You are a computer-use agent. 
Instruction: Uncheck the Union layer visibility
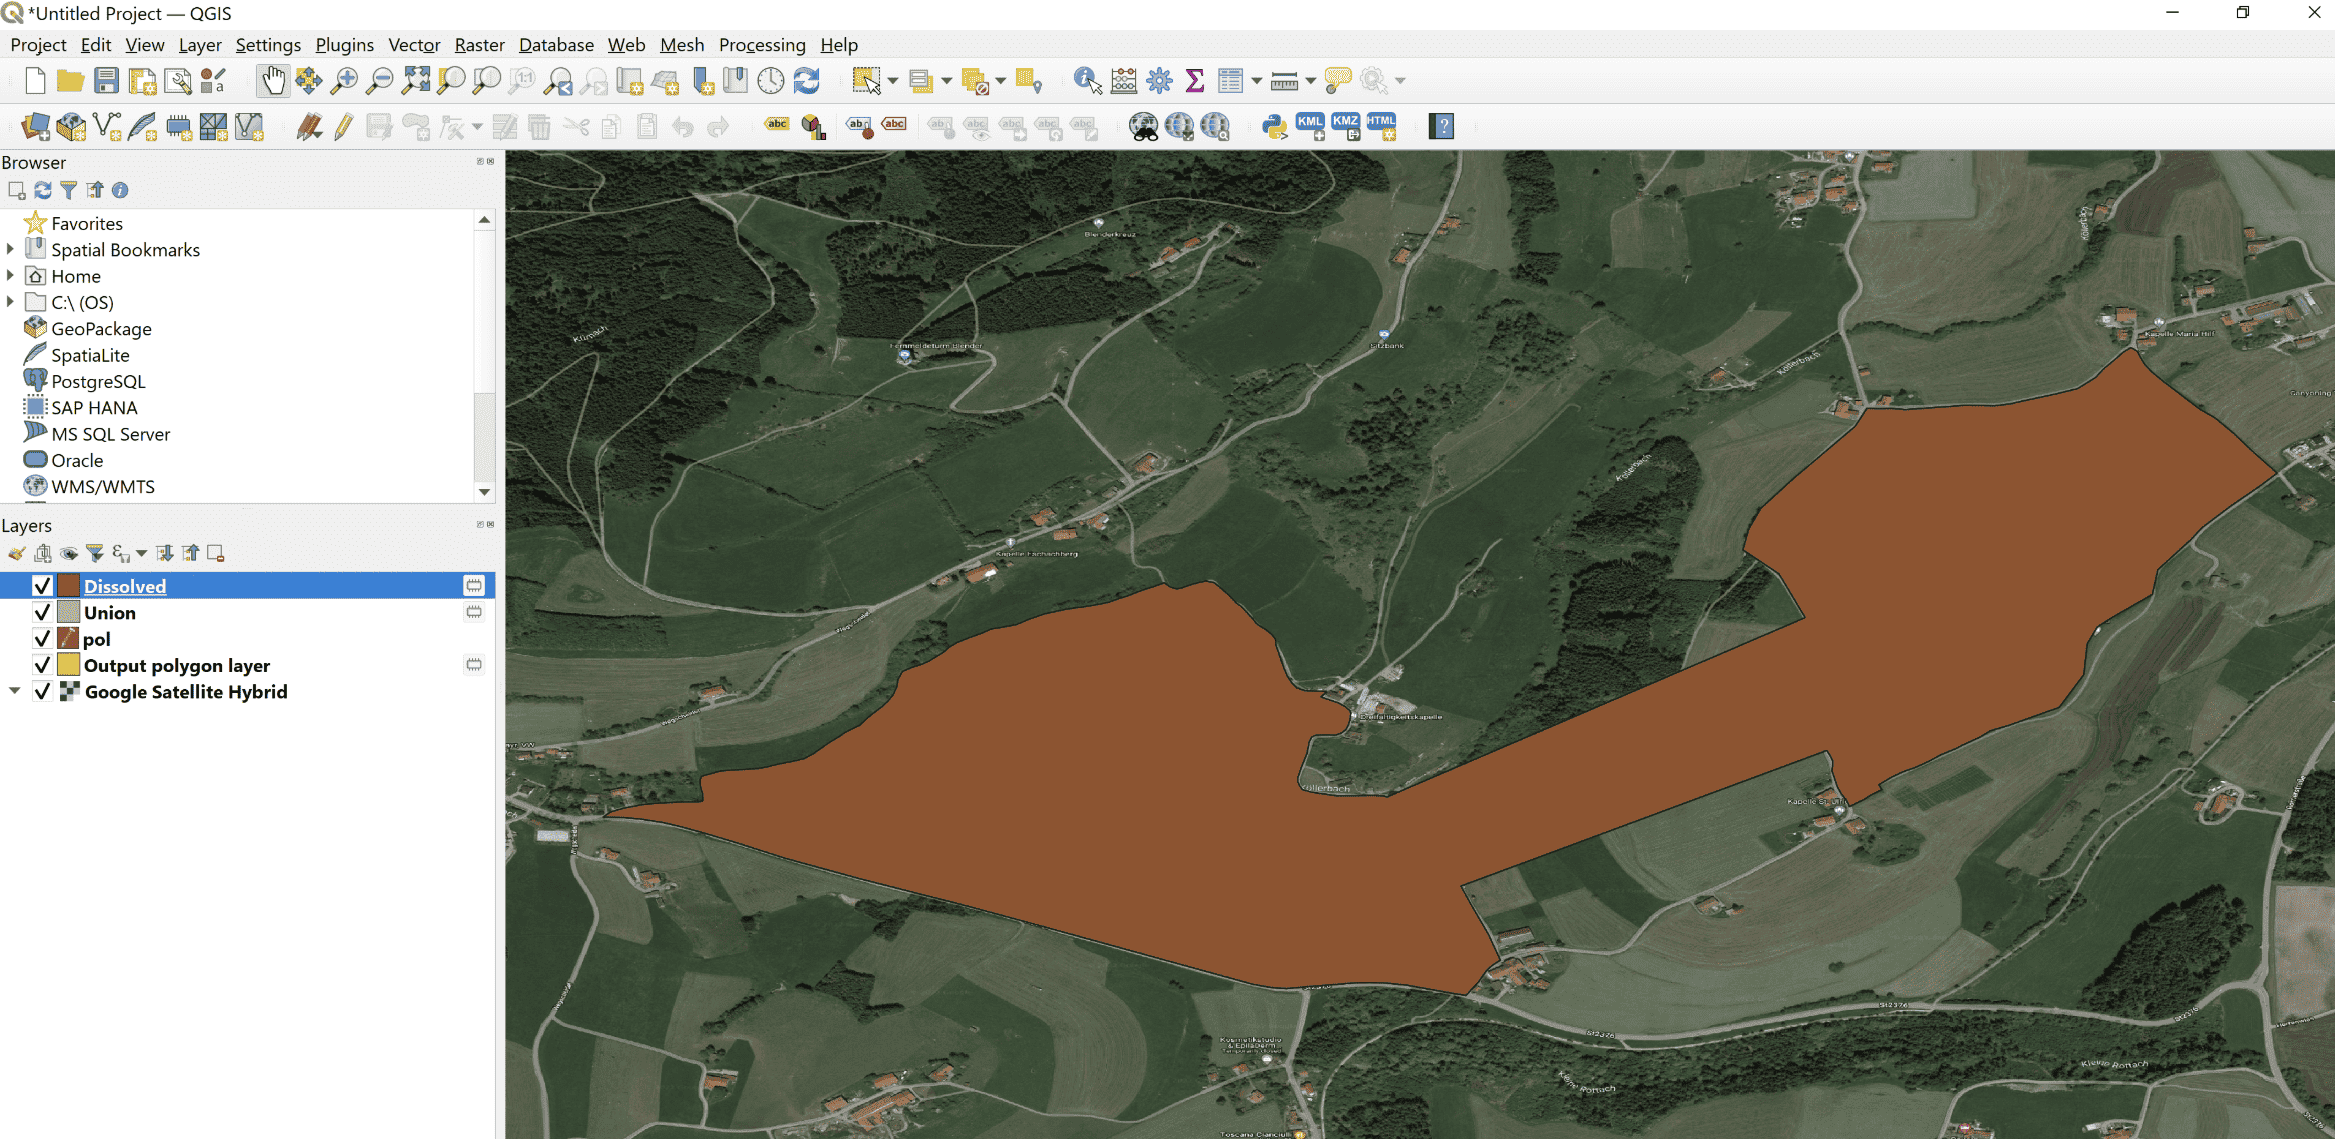pyautogui.click(x=42, y=612)
